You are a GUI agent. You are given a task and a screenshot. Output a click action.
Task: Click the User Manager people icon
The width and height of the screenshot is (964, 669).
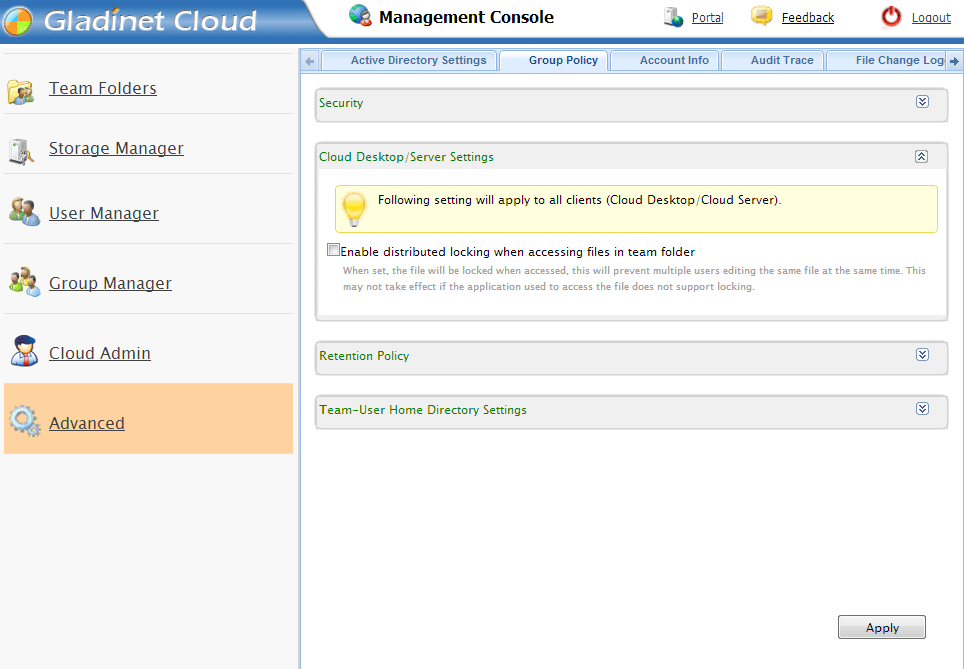pos(24,212)
